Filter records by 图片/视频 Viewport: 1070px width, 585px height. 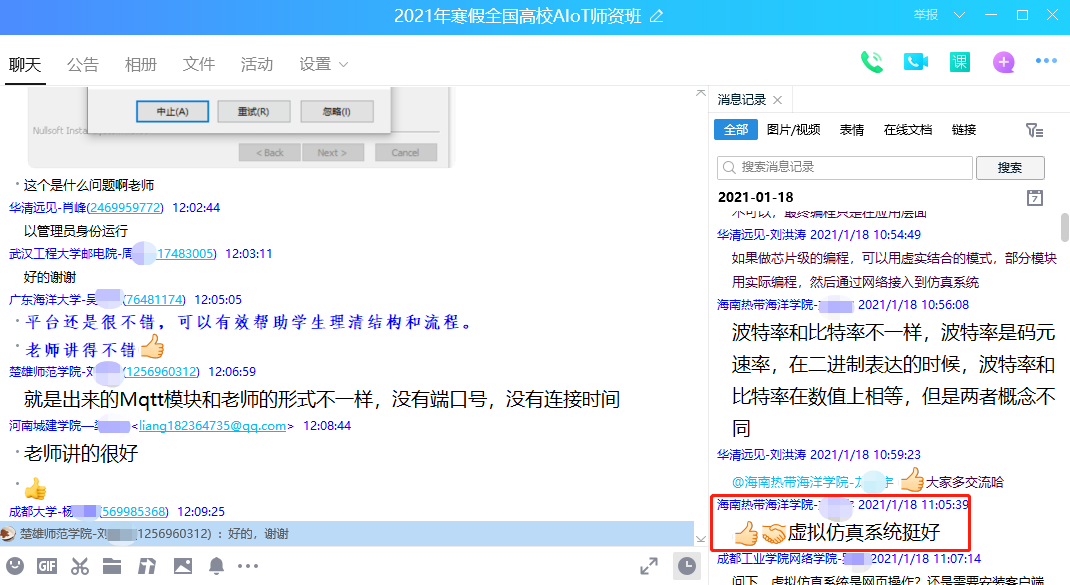click(x=793, y=130)
